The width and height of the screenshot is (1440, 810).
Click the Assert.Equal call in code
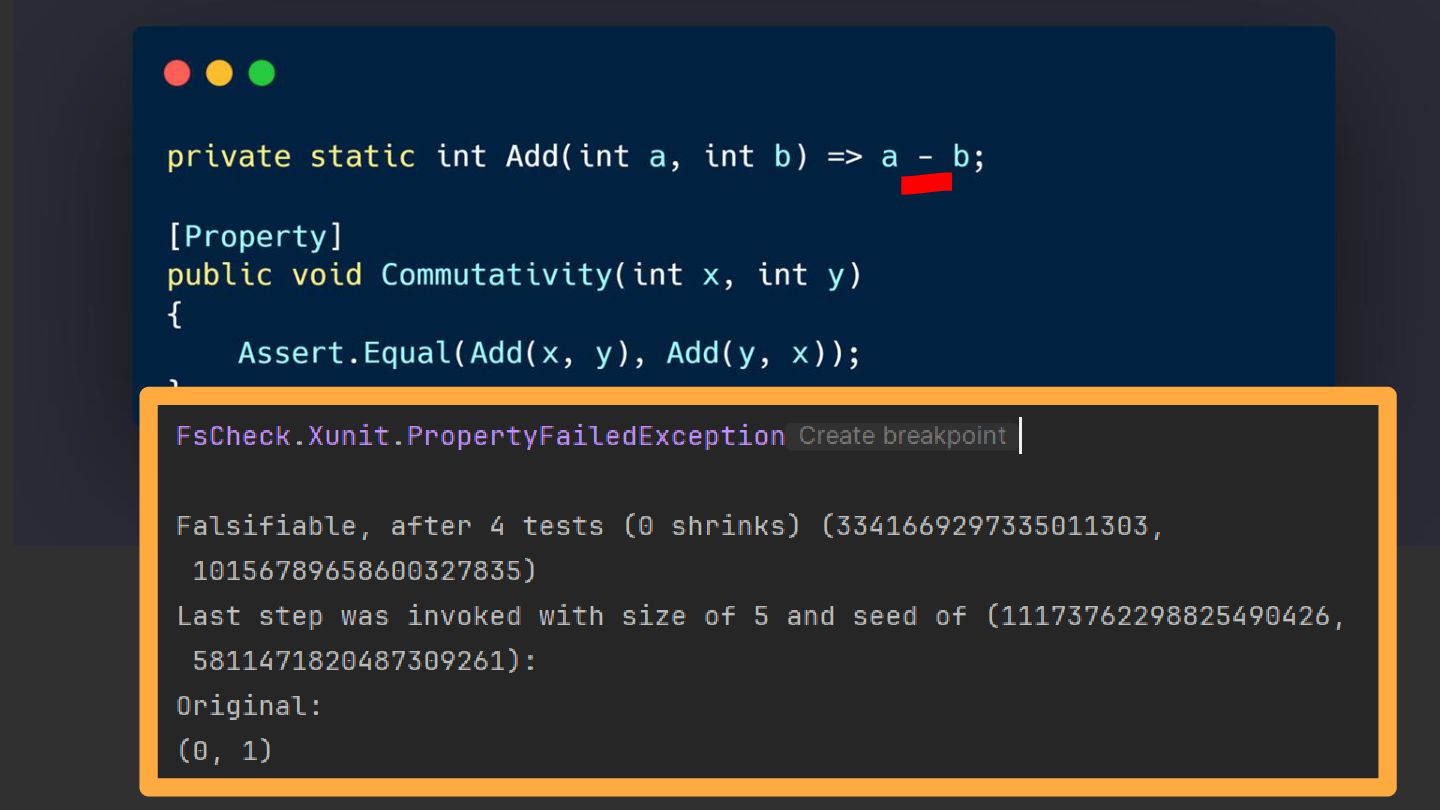(x=345, y=353)
